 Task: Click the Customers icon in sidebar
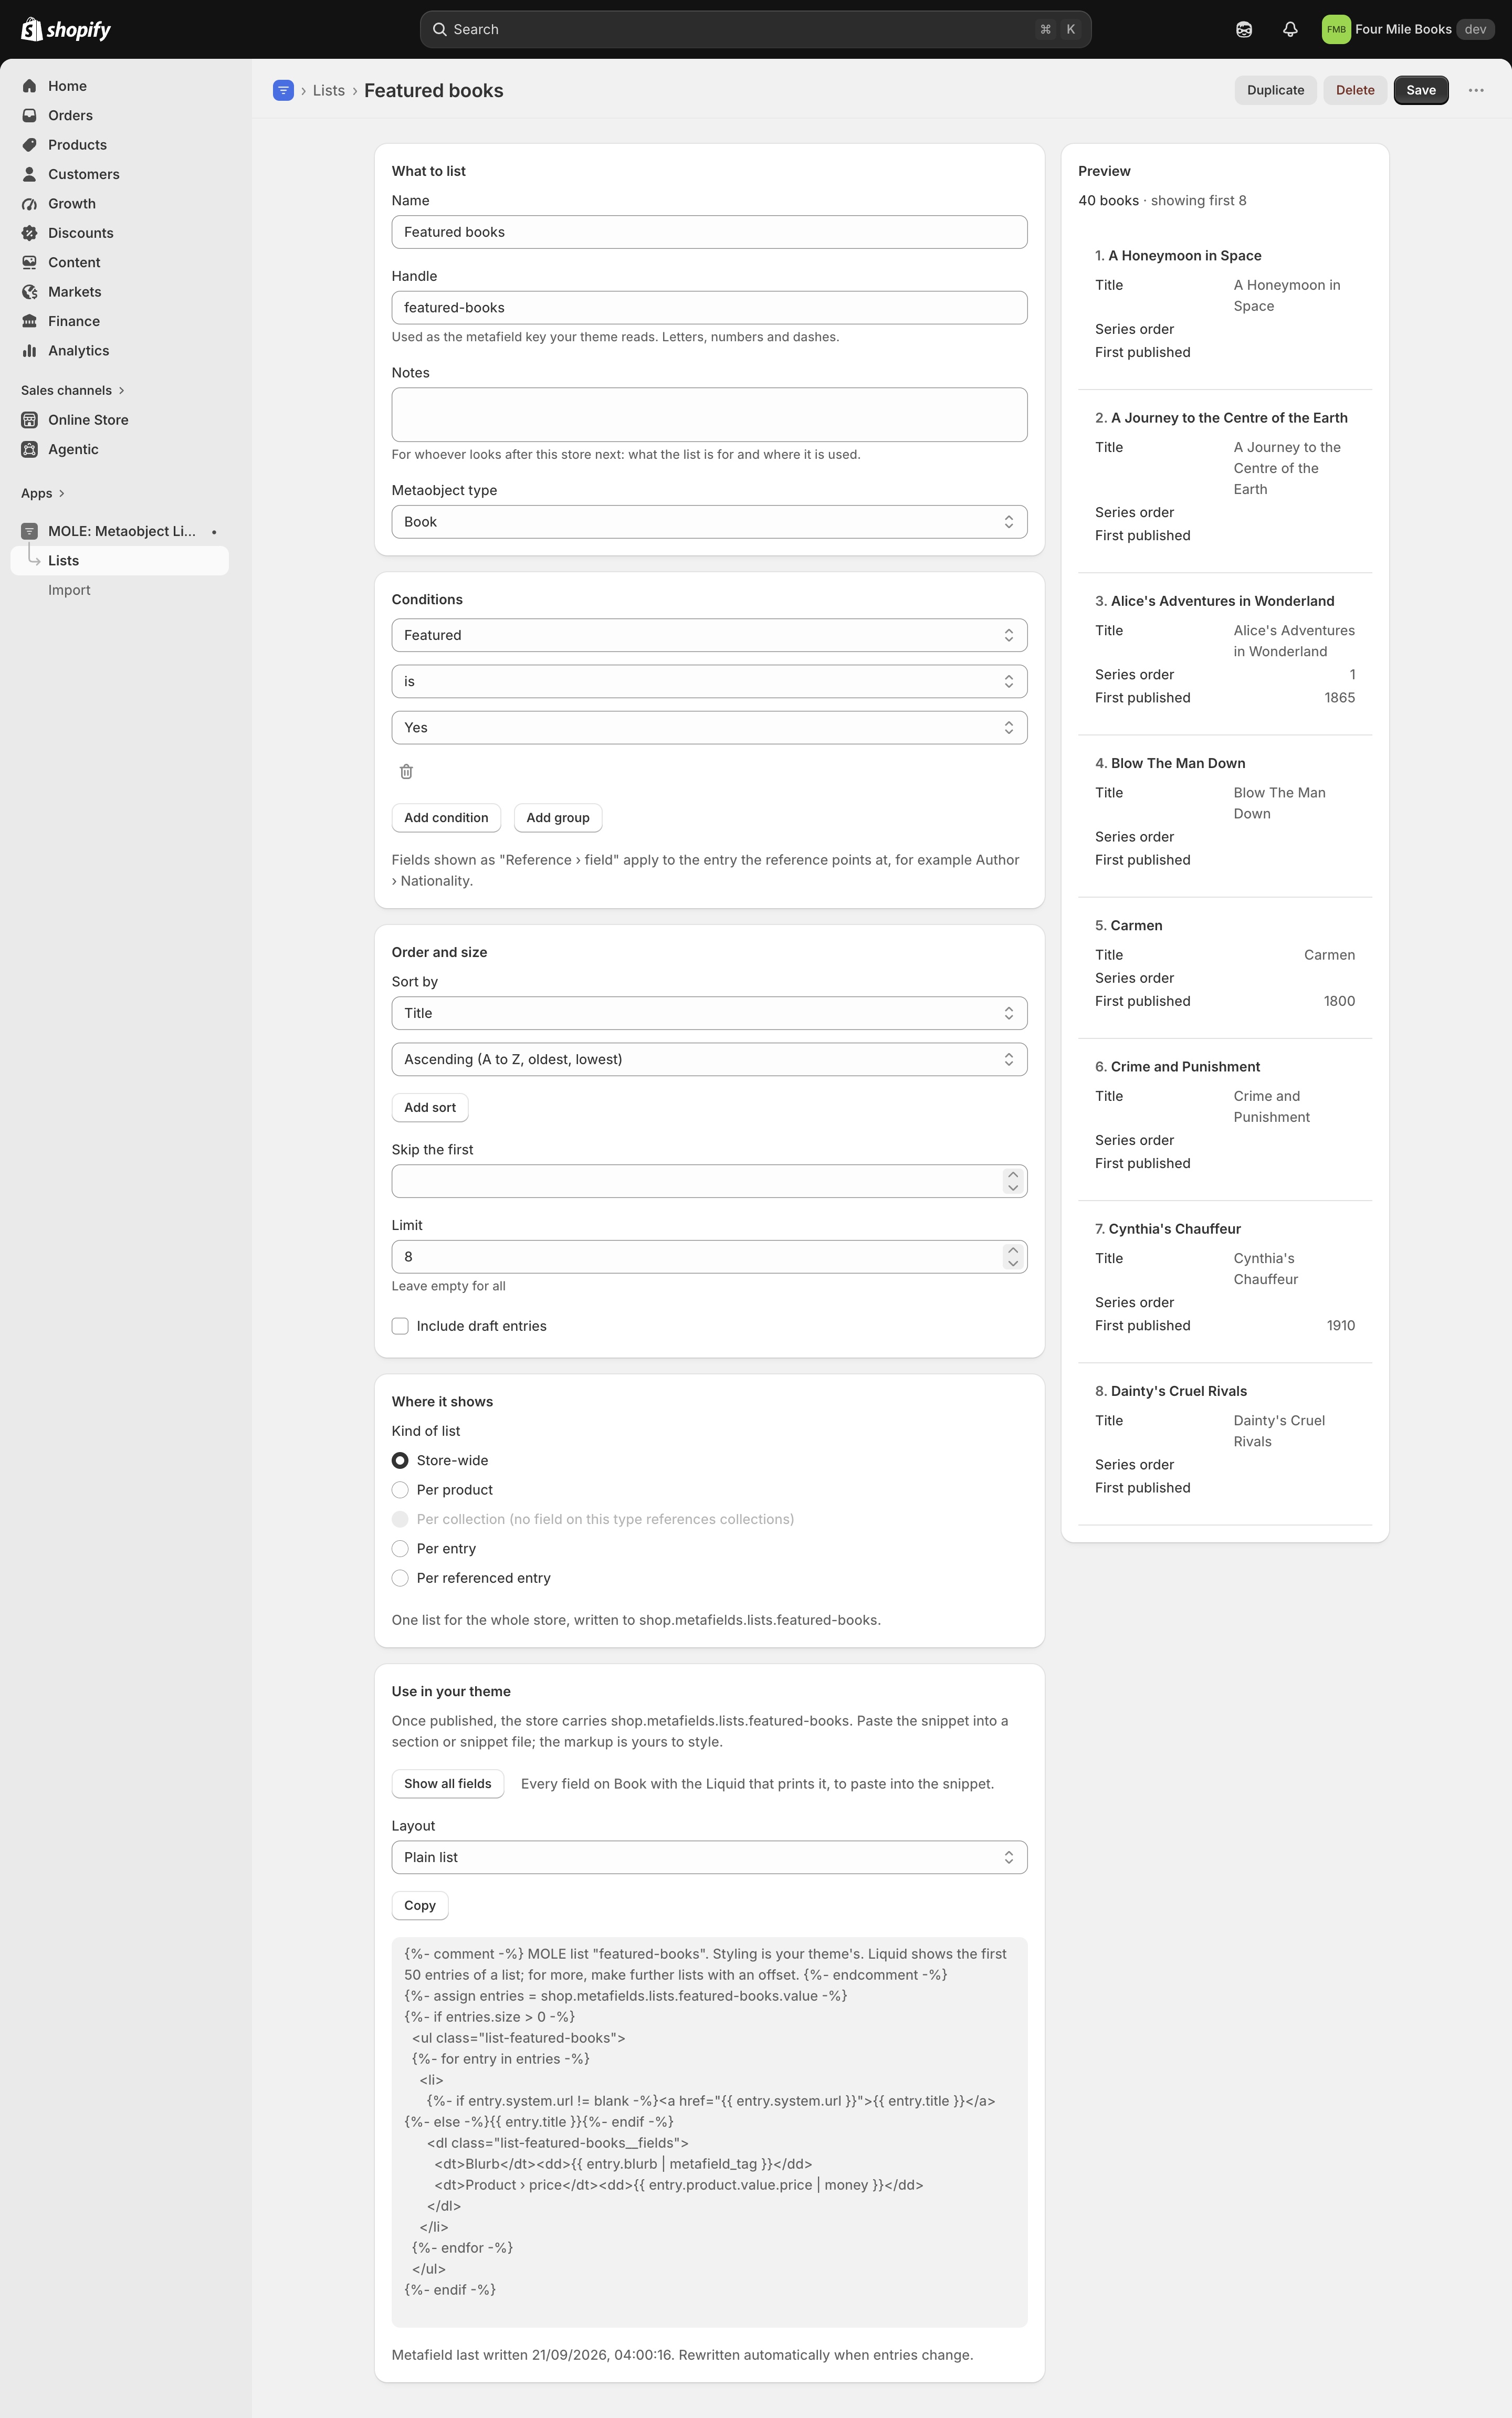pos(30,174)
